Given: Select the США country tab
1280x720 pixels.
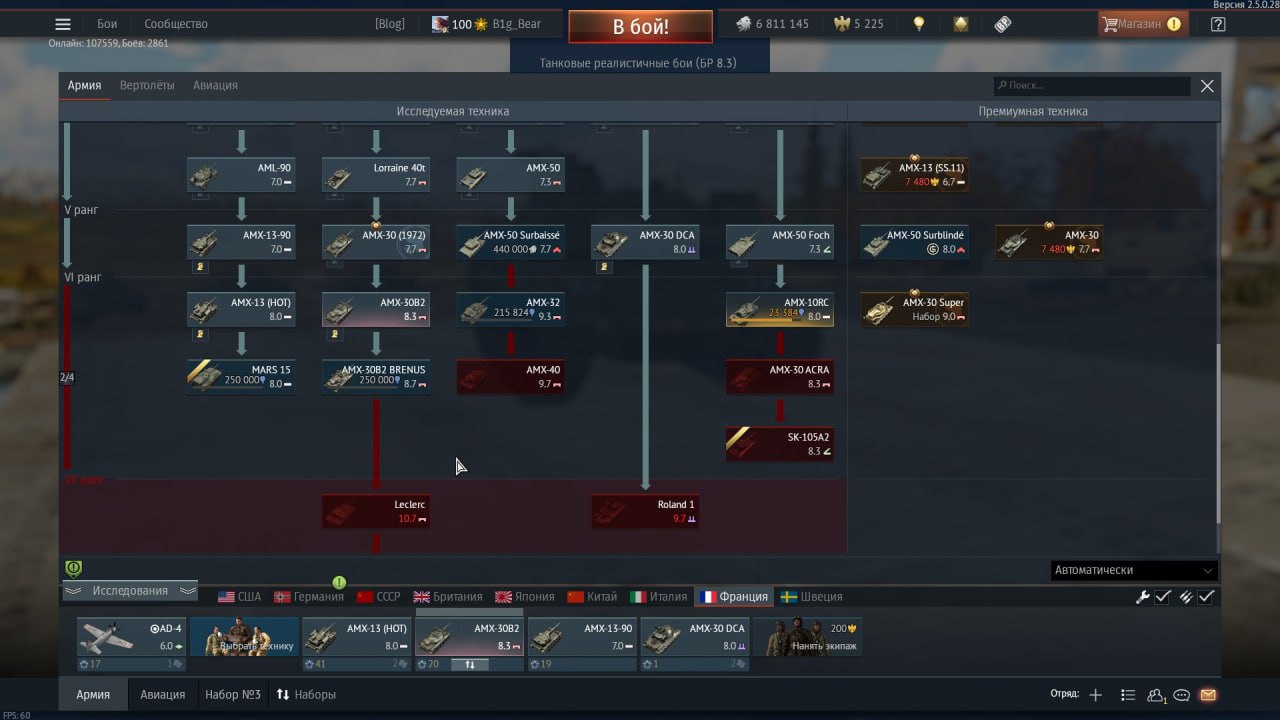Looking at the screenshot, I should click(239, 597).
